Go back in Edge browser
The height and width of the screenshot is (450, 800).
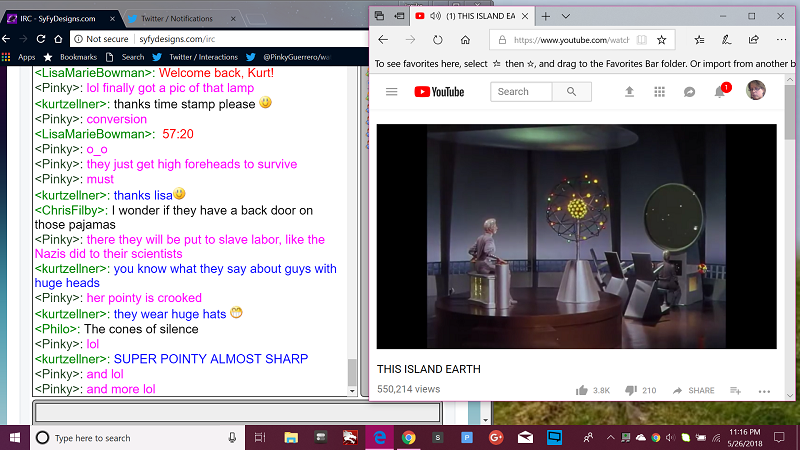(383, 40)
